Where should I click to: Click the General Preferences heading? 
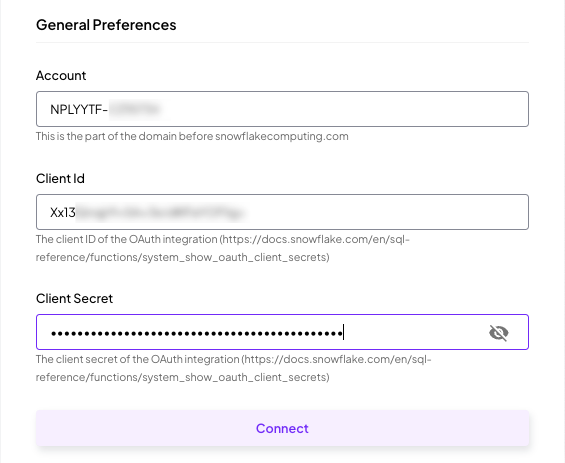(106, 25)
